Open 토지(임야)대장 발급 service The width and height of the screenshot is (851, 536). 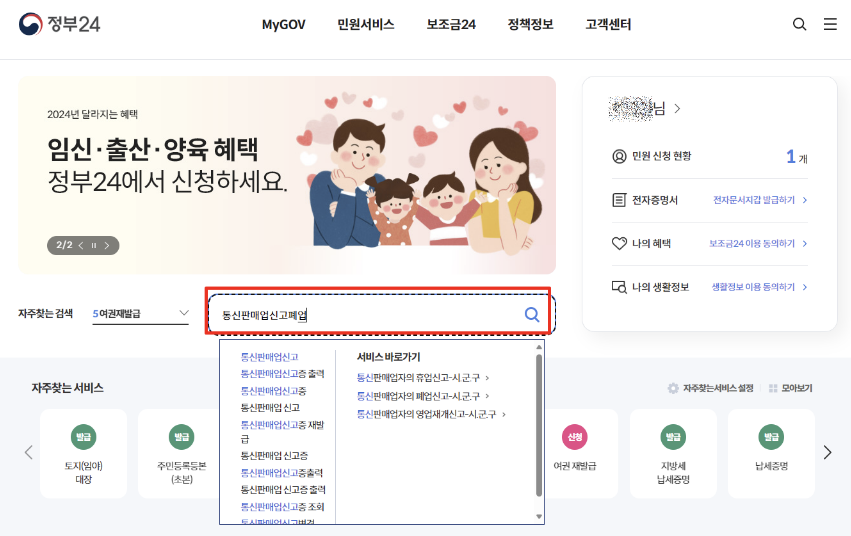pos(84,454)
